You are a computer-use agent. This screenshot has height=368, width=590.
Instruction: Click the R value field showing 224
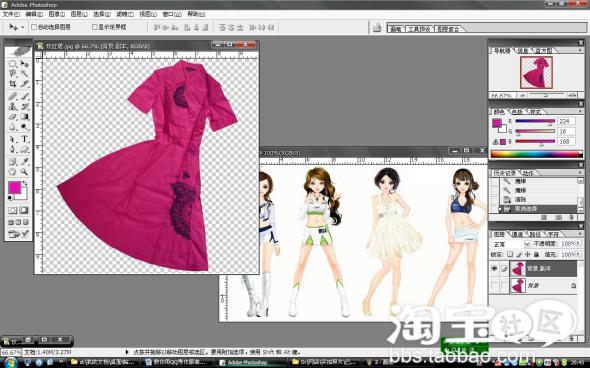tap(566, 121)
